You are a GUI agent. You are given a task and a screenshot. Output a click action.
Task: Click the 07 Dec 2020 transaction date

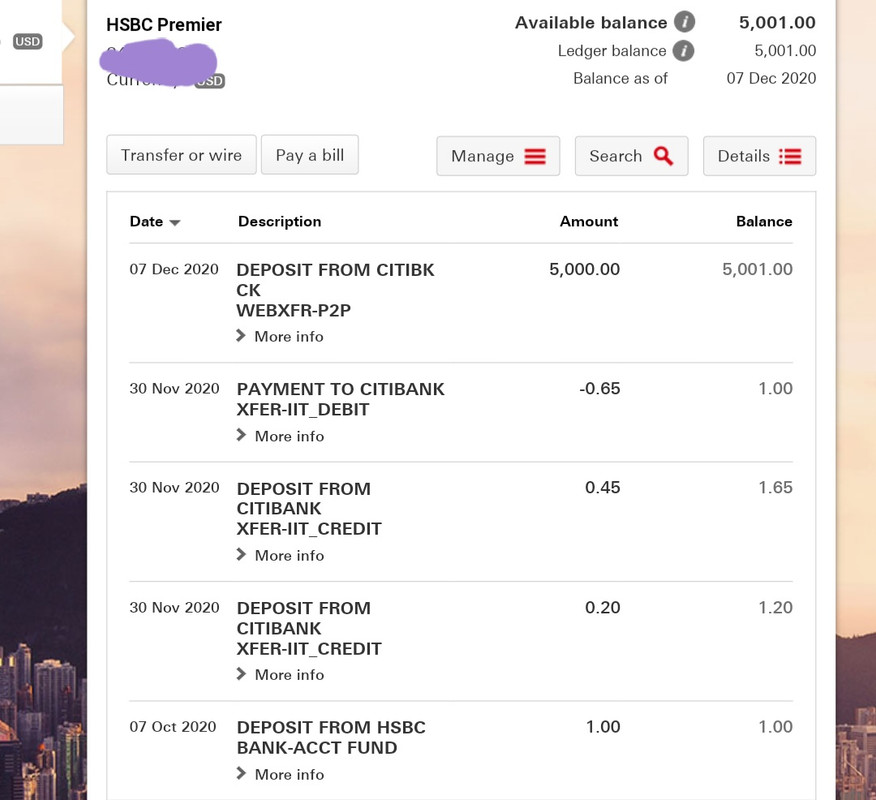coord(174,269)
